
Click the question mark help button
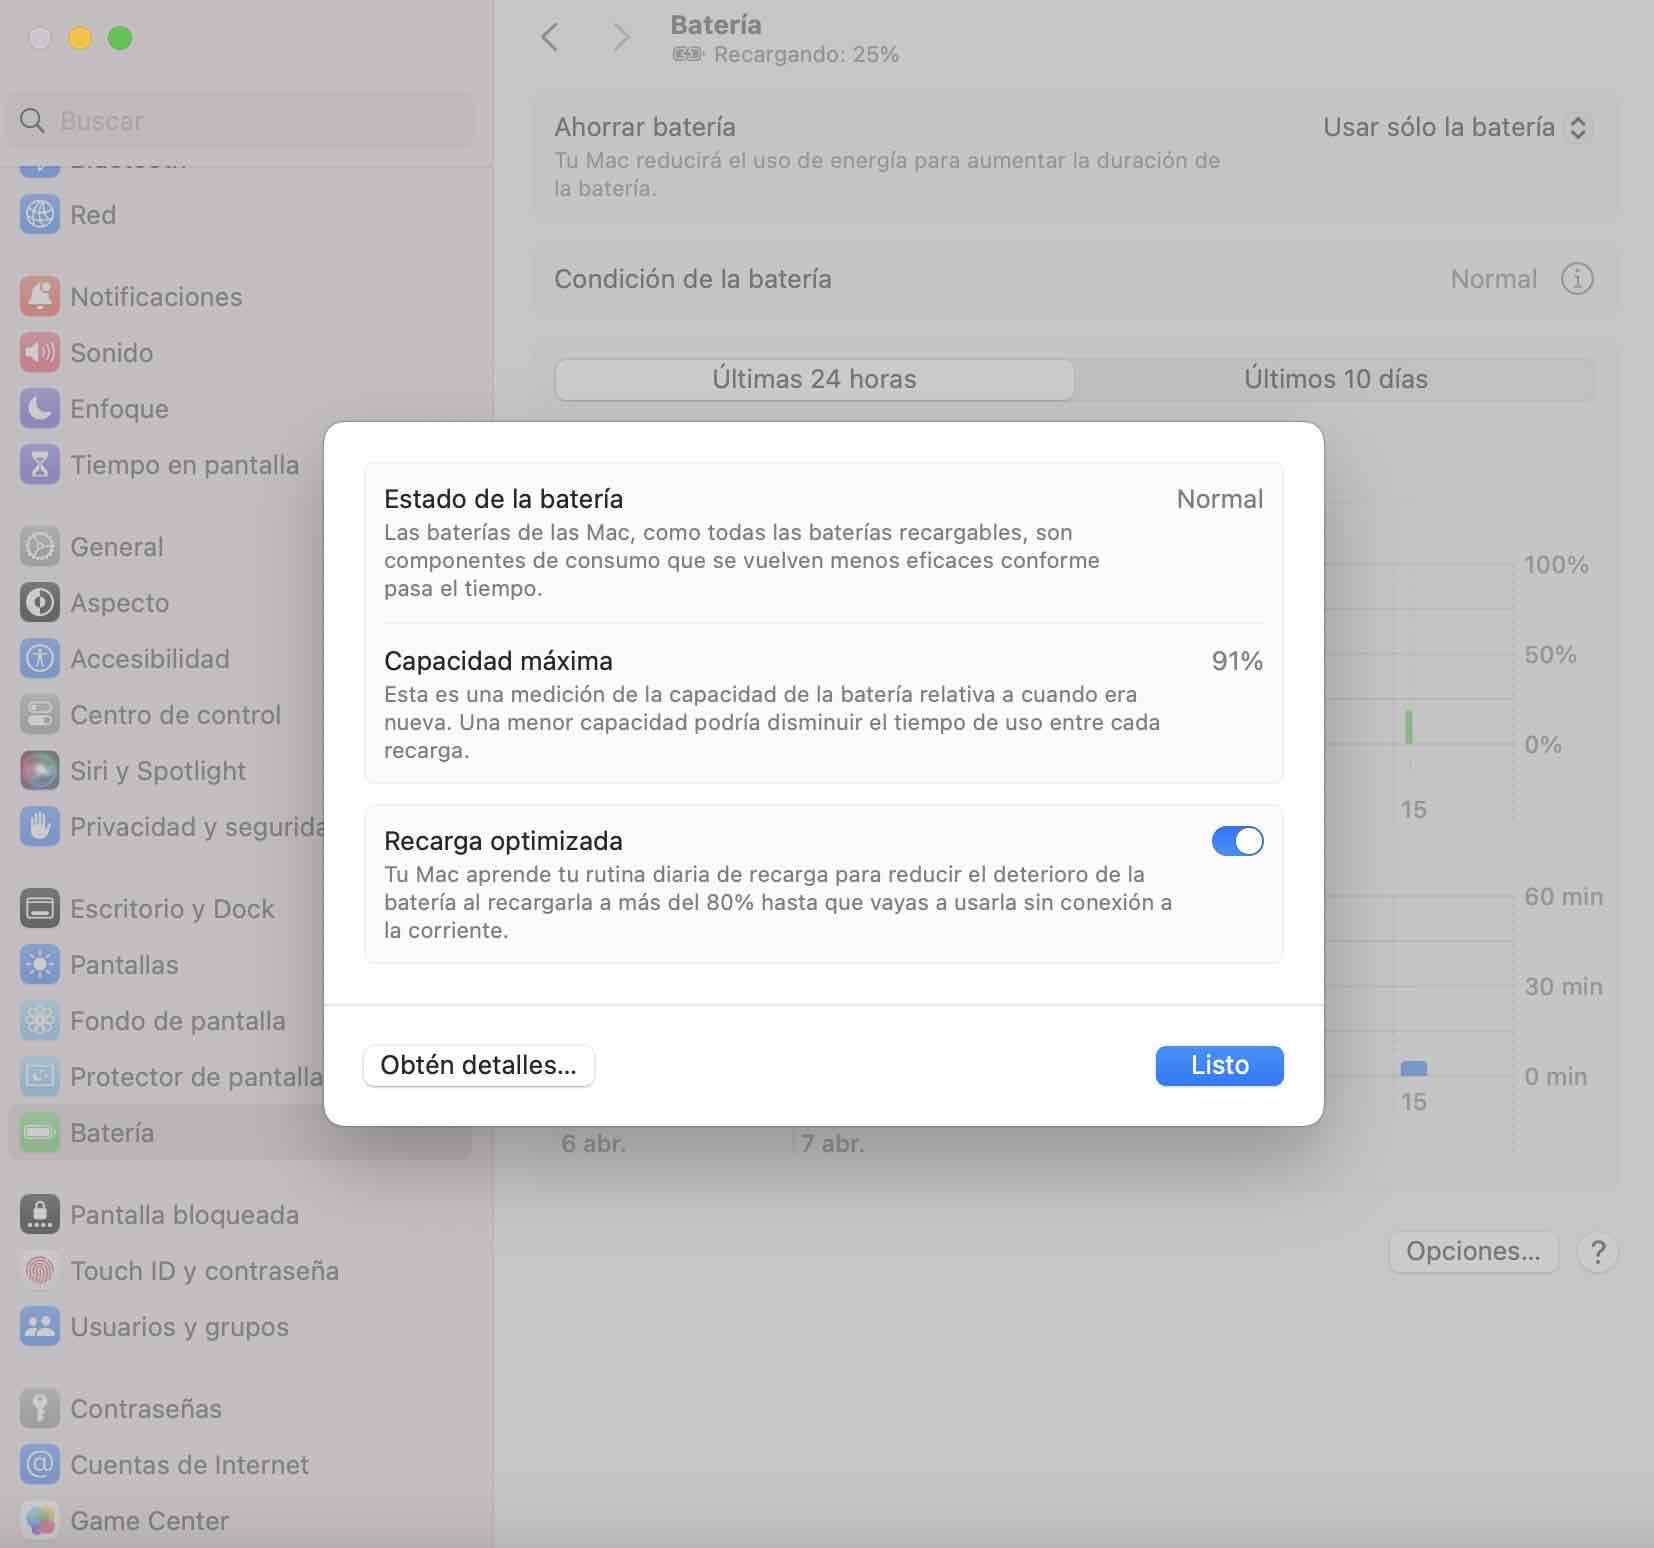coord(1597,1251)
